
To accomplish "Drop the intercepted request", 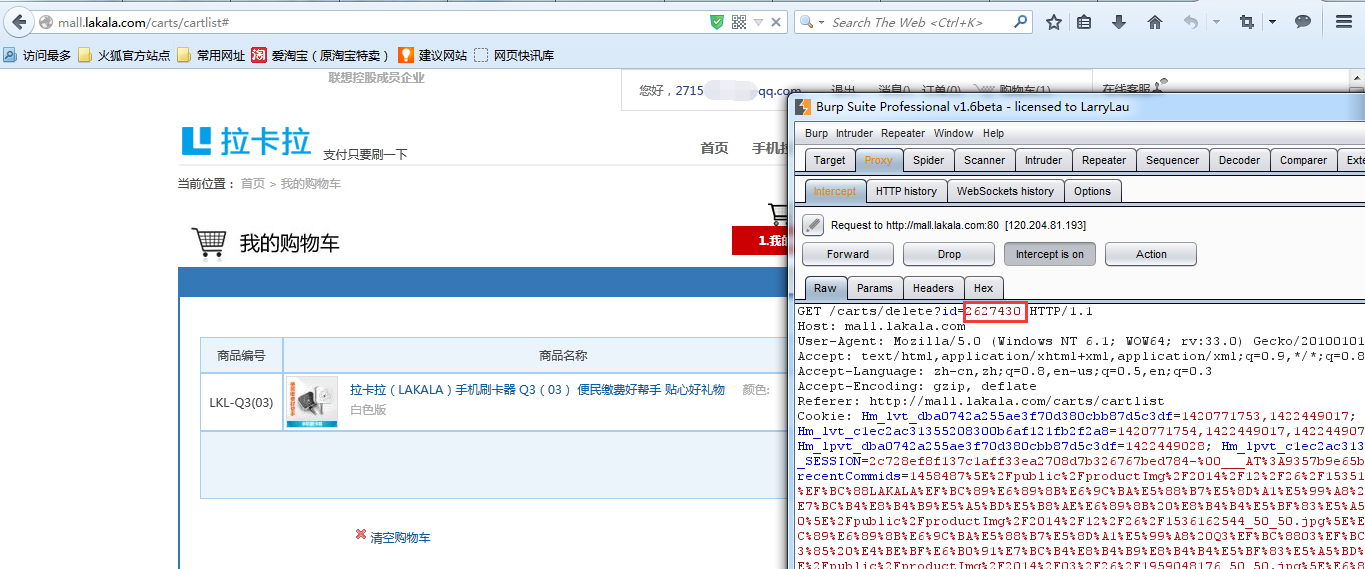I will pyautogui.click(x=949, y=254).
